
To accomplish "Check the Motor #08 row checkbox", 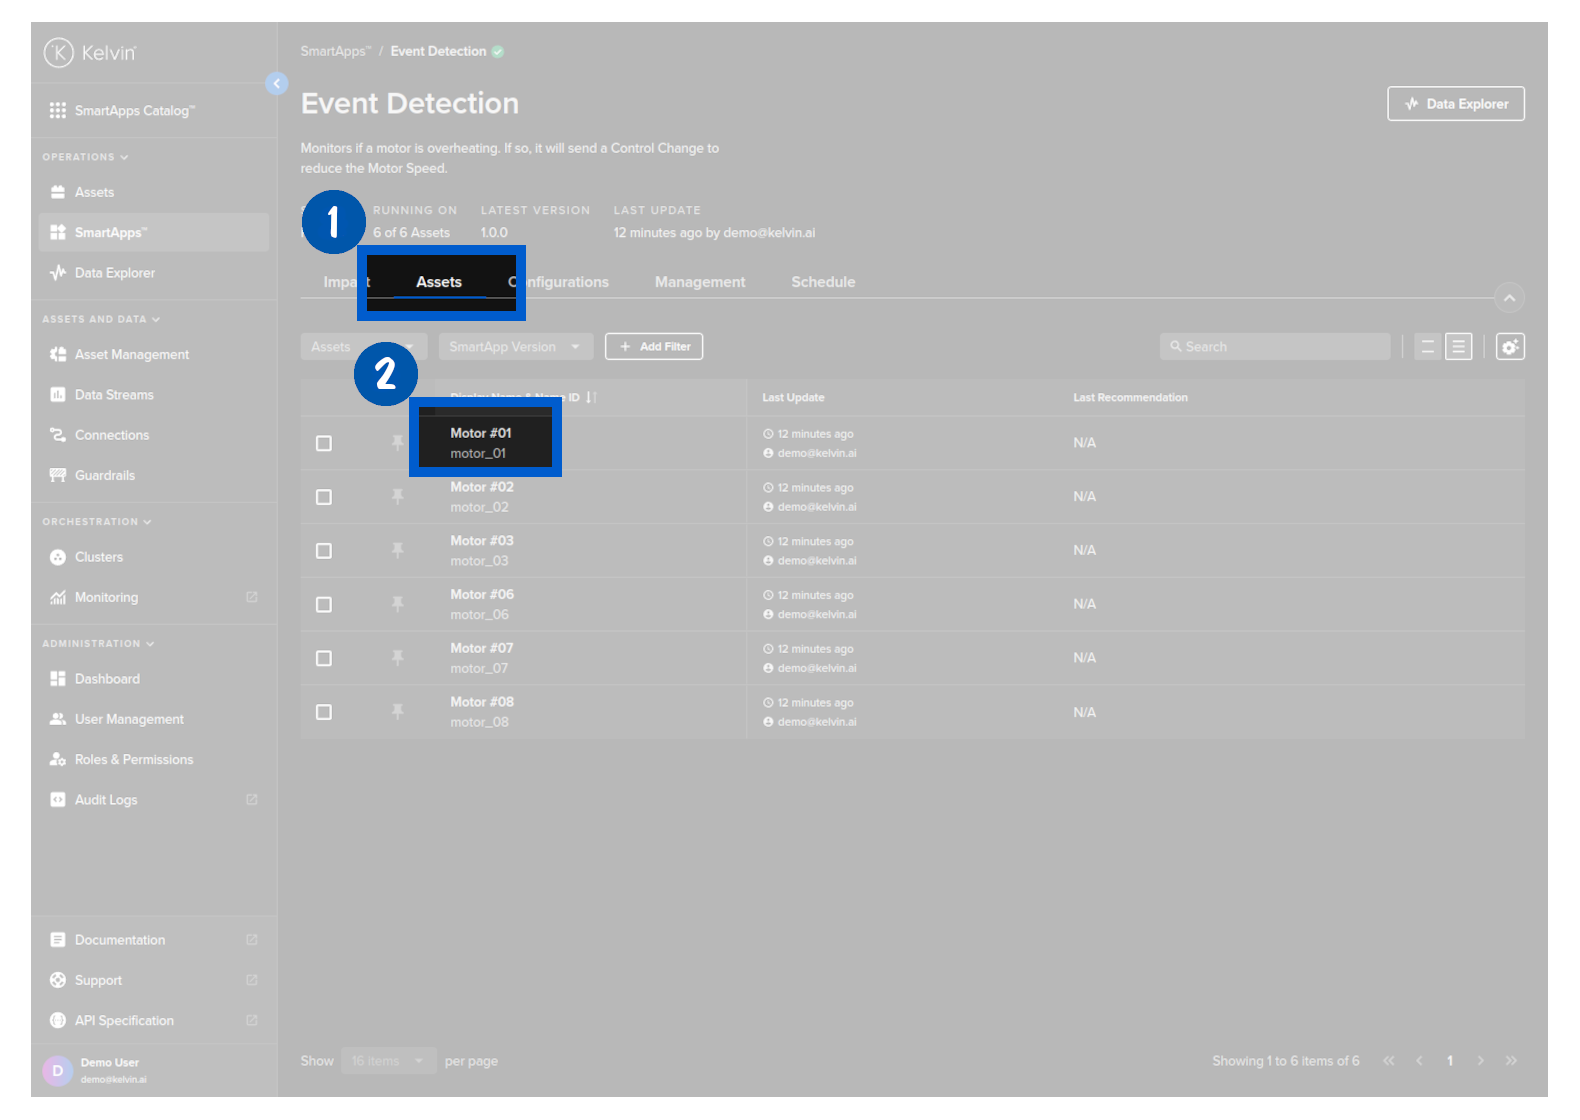I will click(x=324, y=712).
